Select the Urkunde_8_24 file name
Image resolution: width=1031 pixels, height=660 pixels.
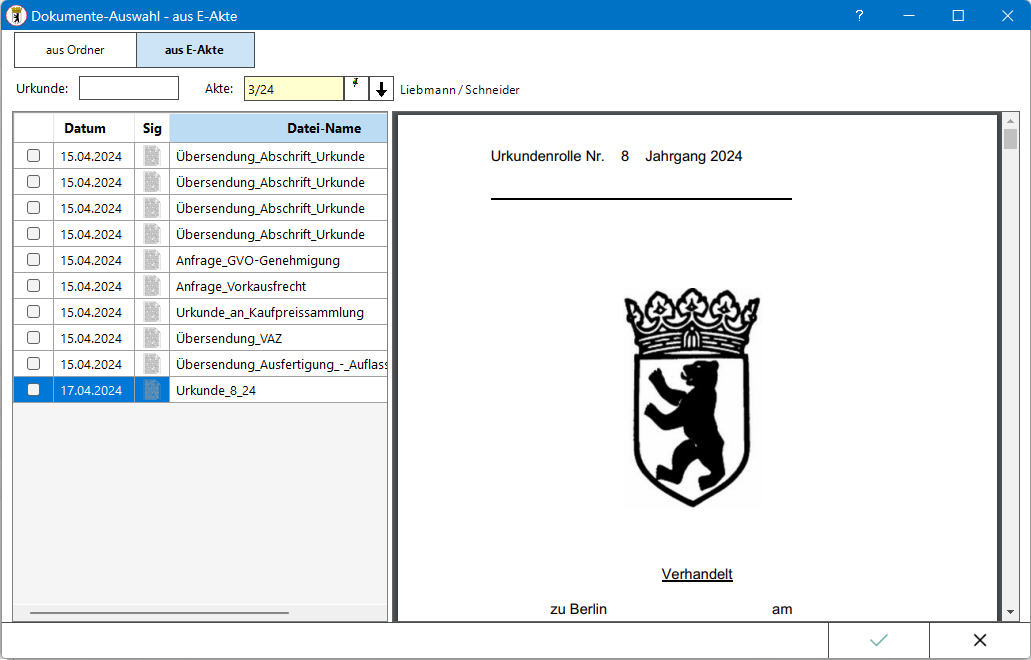[216, 390]
